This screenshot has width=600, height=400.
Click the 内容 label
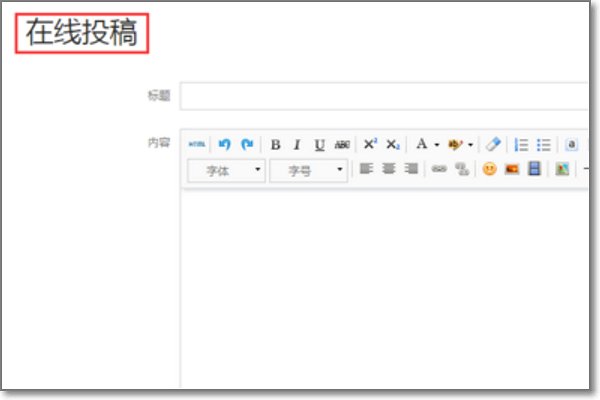pyautogui.click(x=159, y=143)
